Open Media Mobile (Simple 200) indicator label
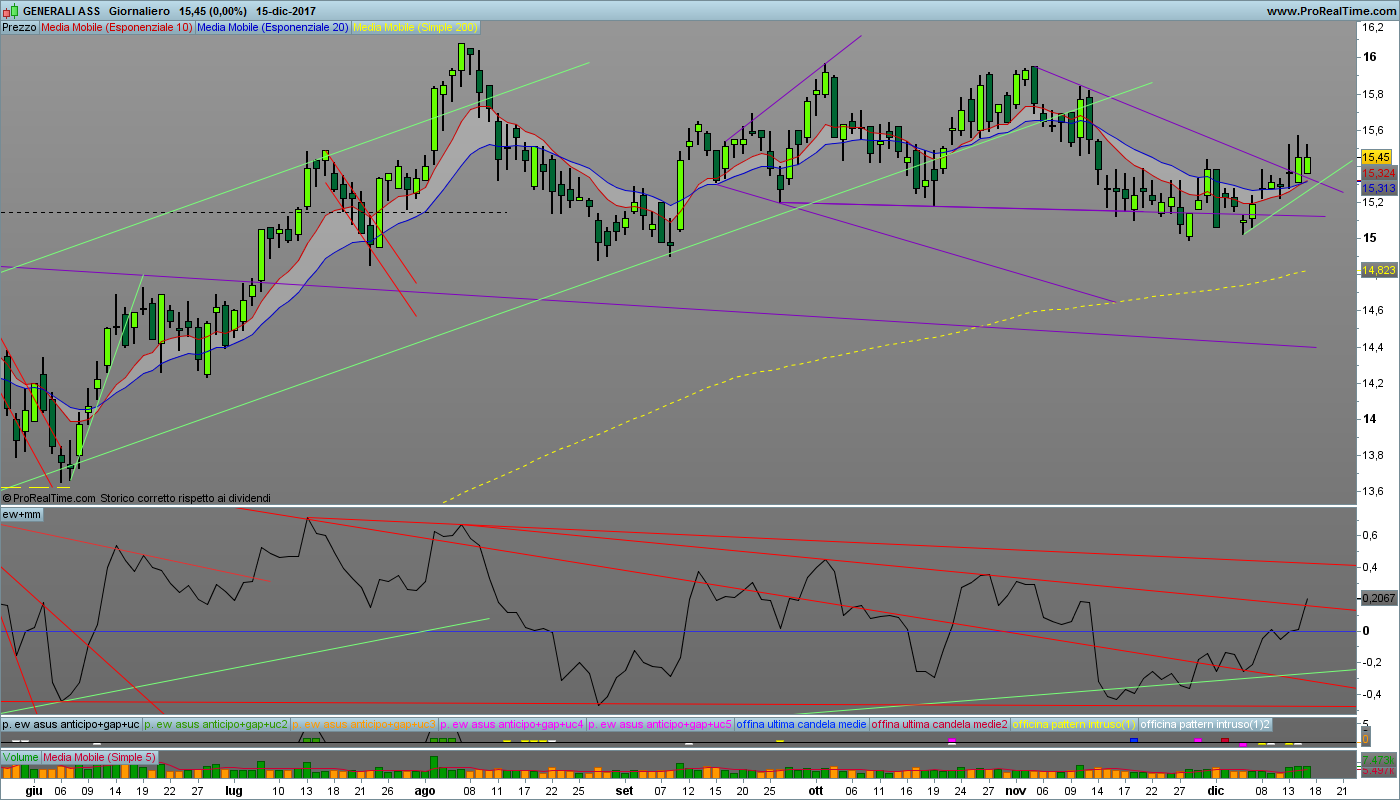 click(416, 27)
